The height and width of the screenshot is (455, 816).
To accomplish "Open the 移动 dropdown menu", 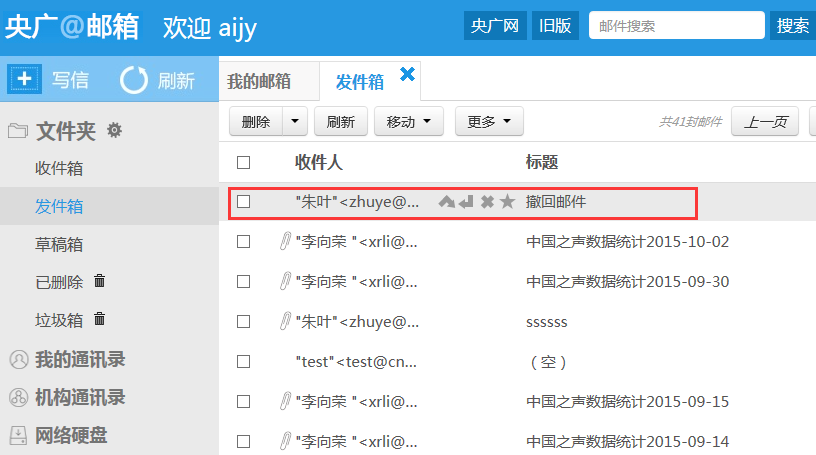I will point(409,121).
